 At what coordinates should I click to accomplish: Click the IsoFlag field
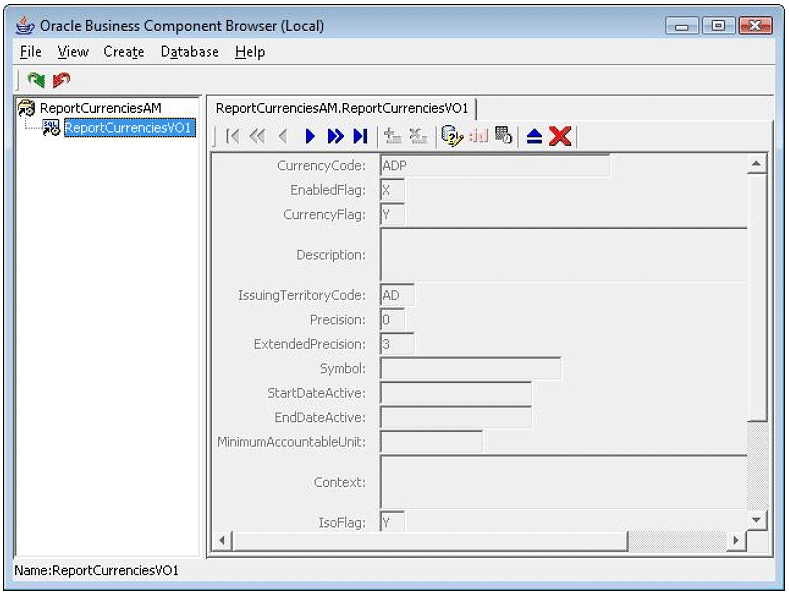[392, 522]
